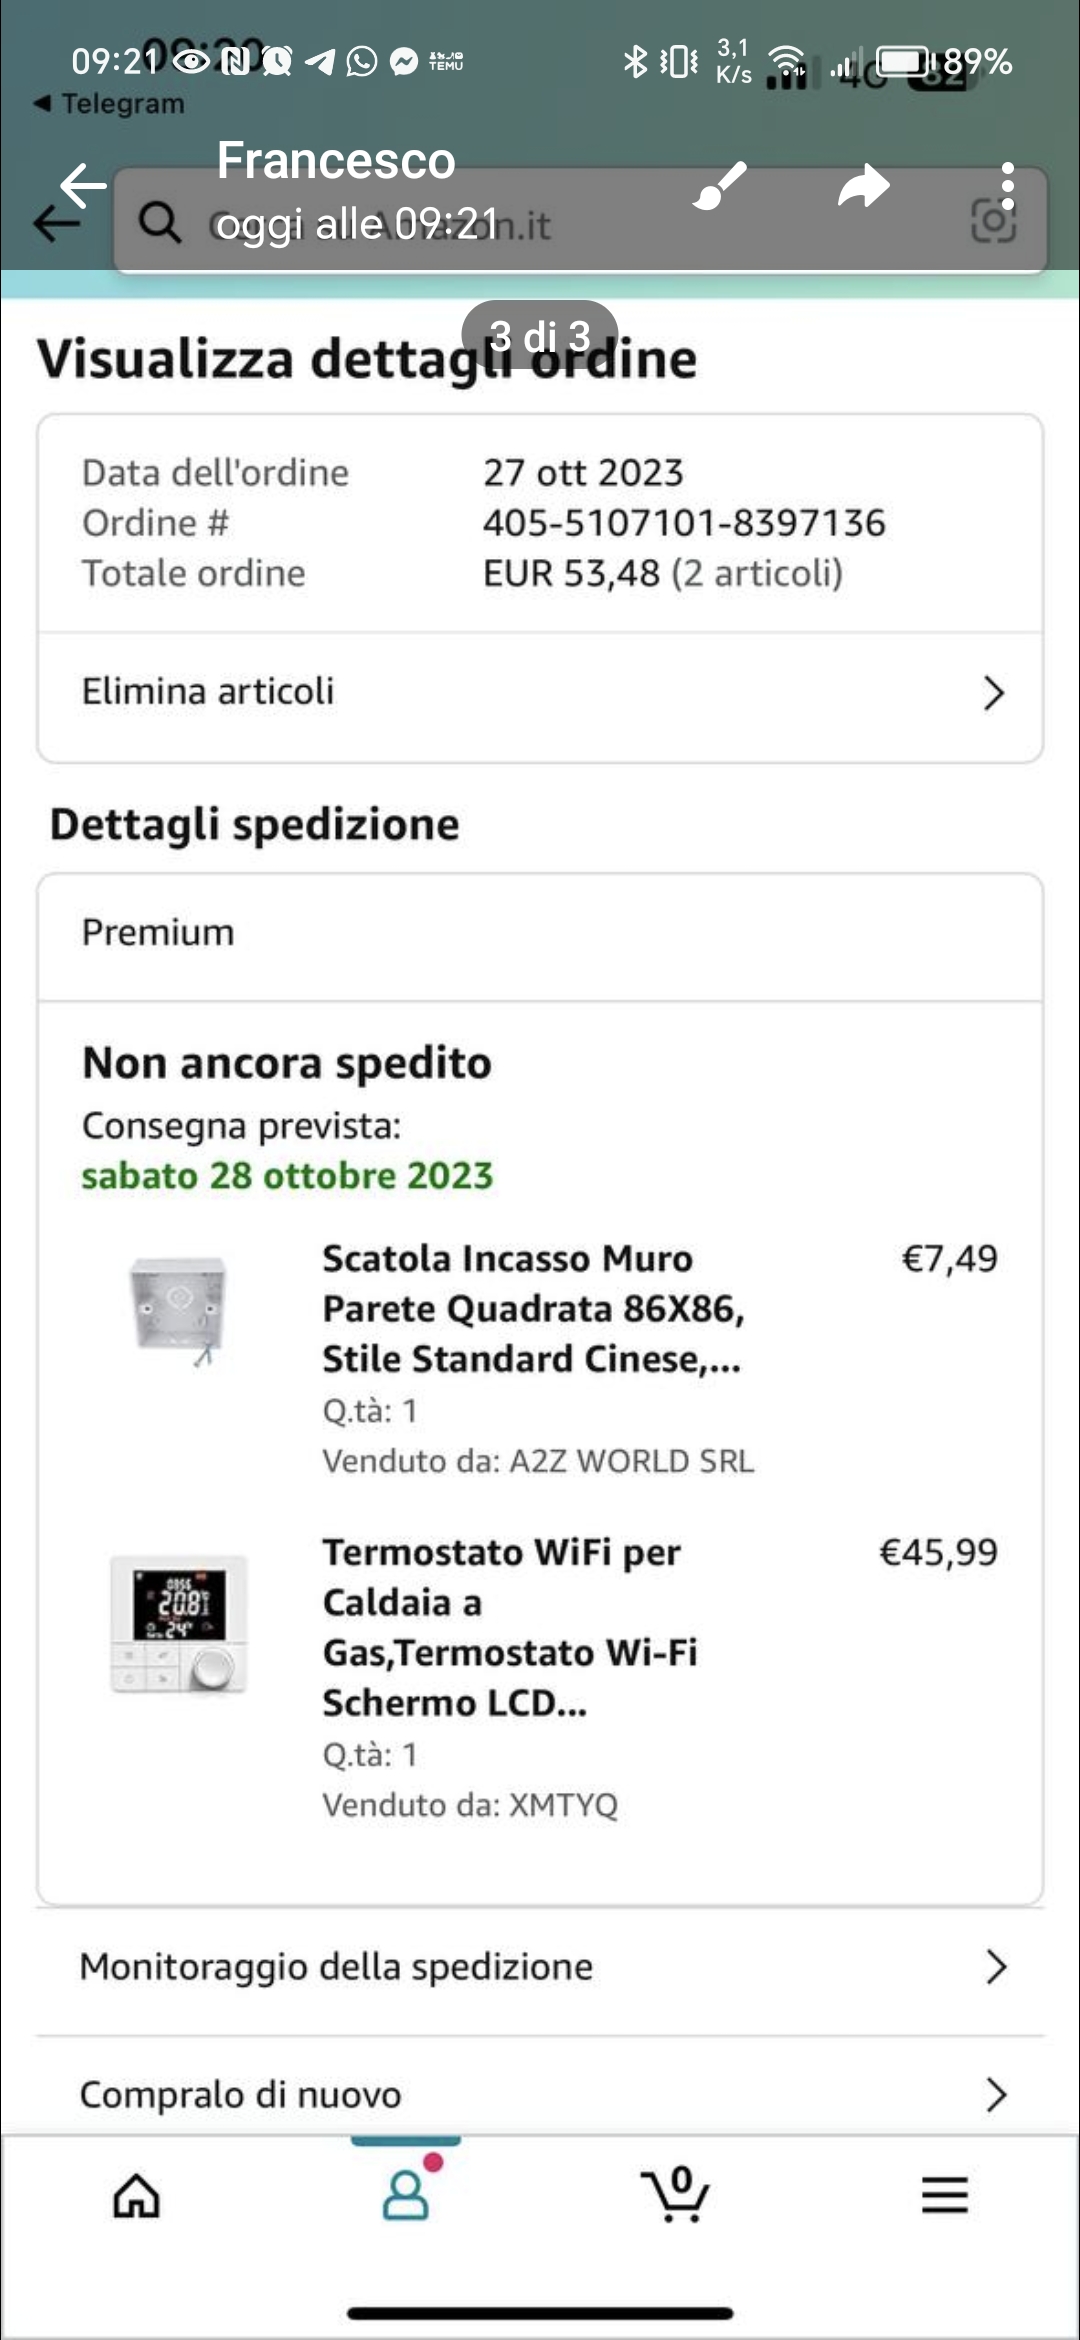Open the three-dot overflow menu
The height and width of the screenshot is (2340, 1080).
pos(1007,186)
